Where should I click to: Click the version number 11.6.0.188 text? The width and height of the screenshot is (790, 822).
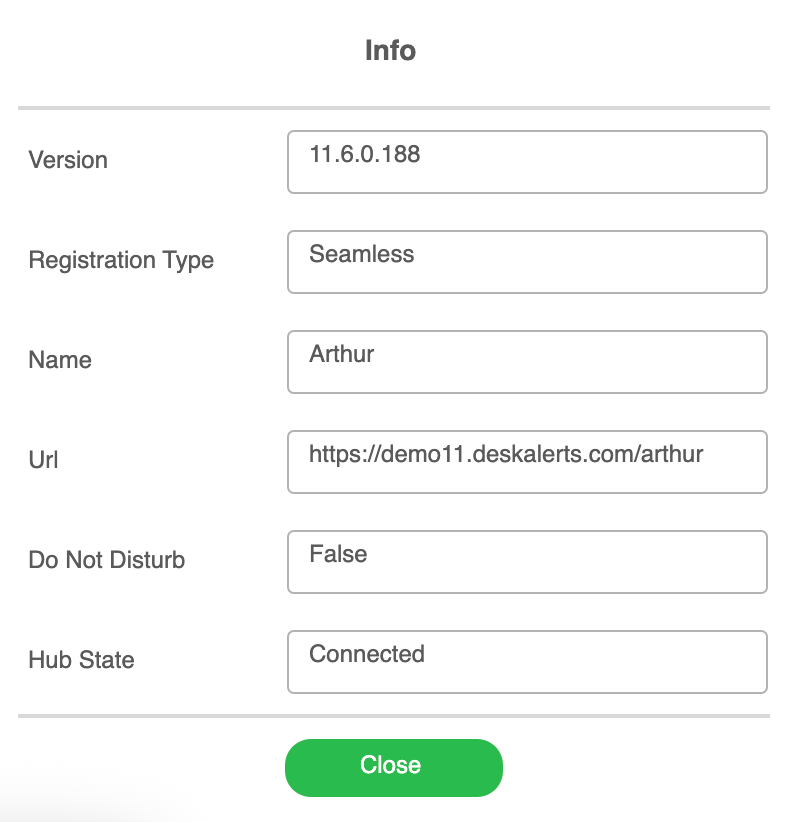pos(365,154)
